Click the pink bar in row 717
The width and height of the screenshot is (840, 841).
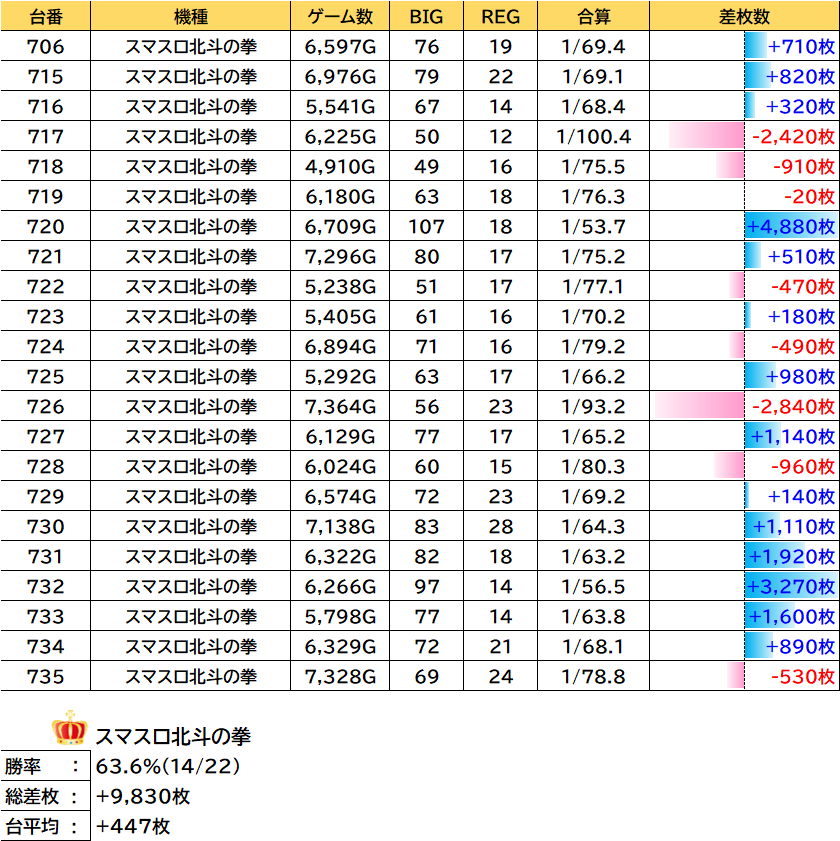[x=706, y=136]
